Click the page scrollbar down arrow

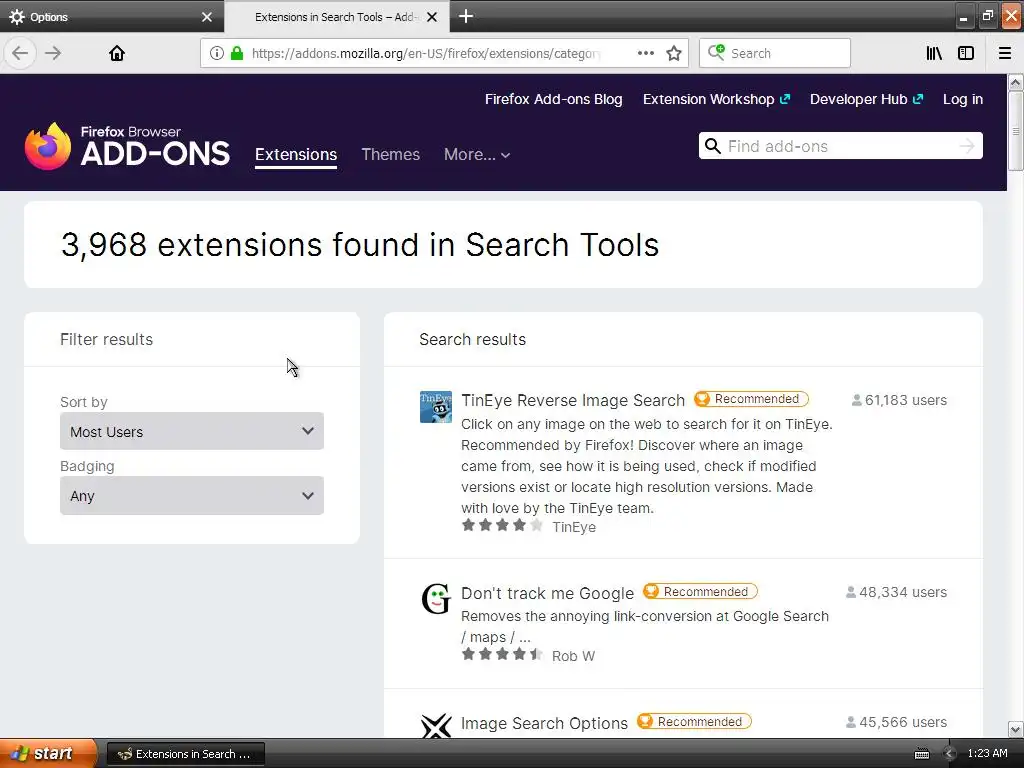pos(1016,730)
